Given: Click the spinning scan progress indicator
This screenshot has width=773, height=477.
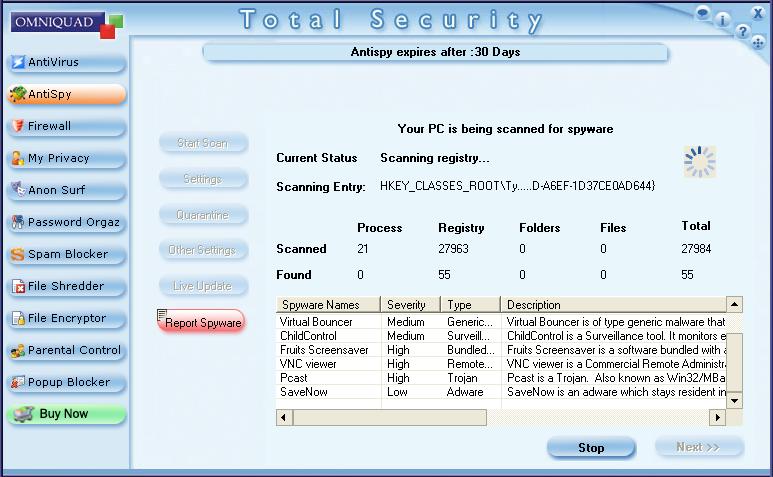Looking at the screenshot, I should [x=700, y=162].
